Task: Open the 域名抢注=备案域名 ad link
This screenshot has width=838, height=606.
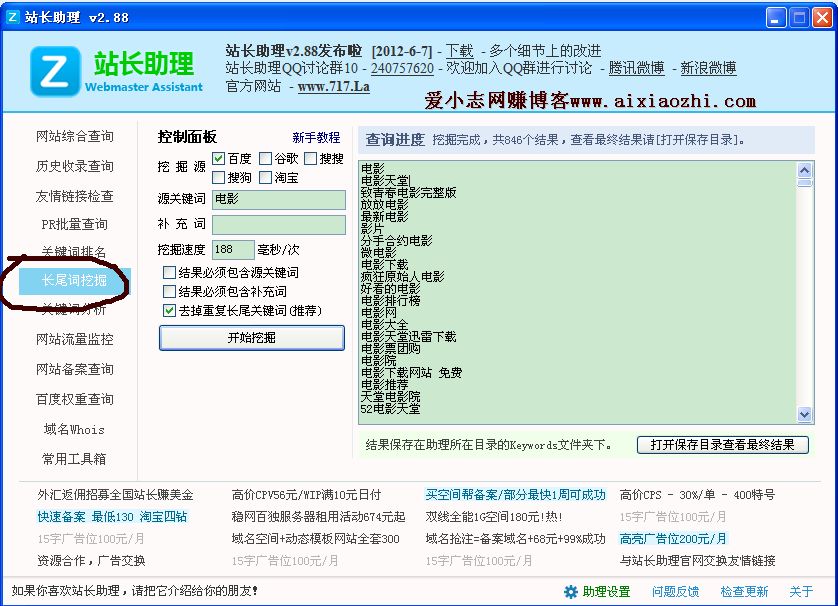Action: point(516,539)
